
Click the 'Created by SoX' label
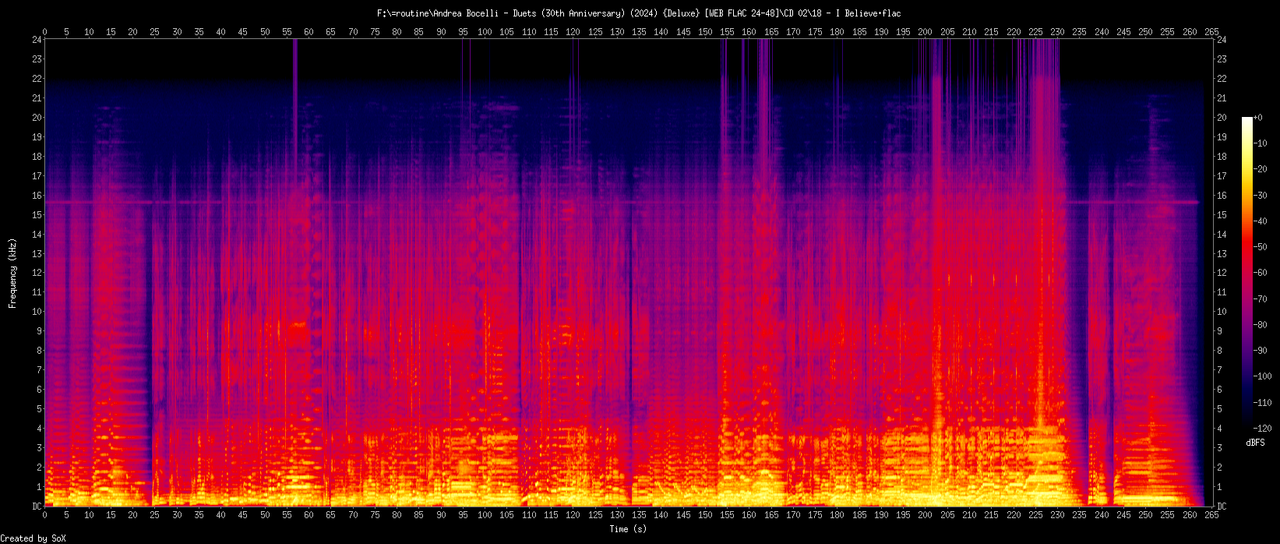coord(33,538)
